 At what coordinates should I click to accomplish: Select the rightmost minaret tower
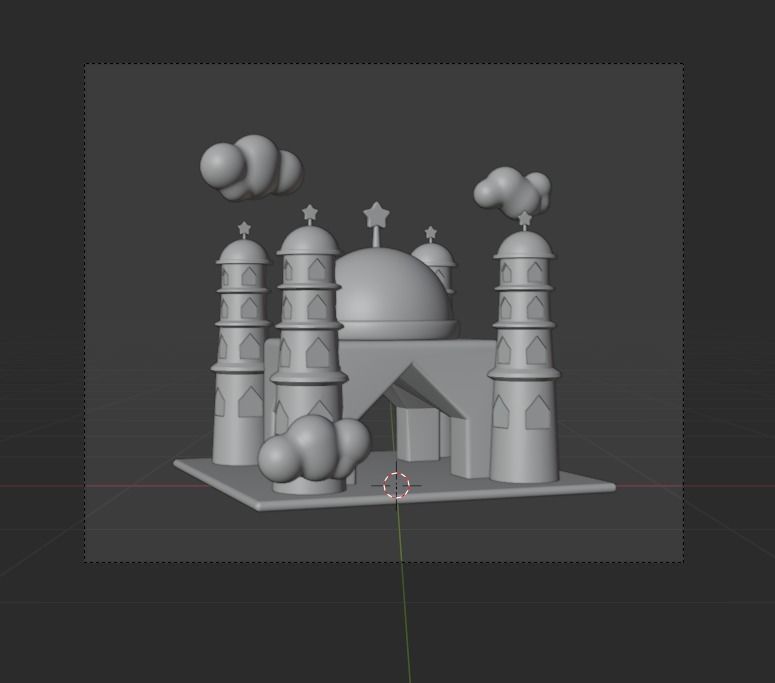click(x=524, y=356)
